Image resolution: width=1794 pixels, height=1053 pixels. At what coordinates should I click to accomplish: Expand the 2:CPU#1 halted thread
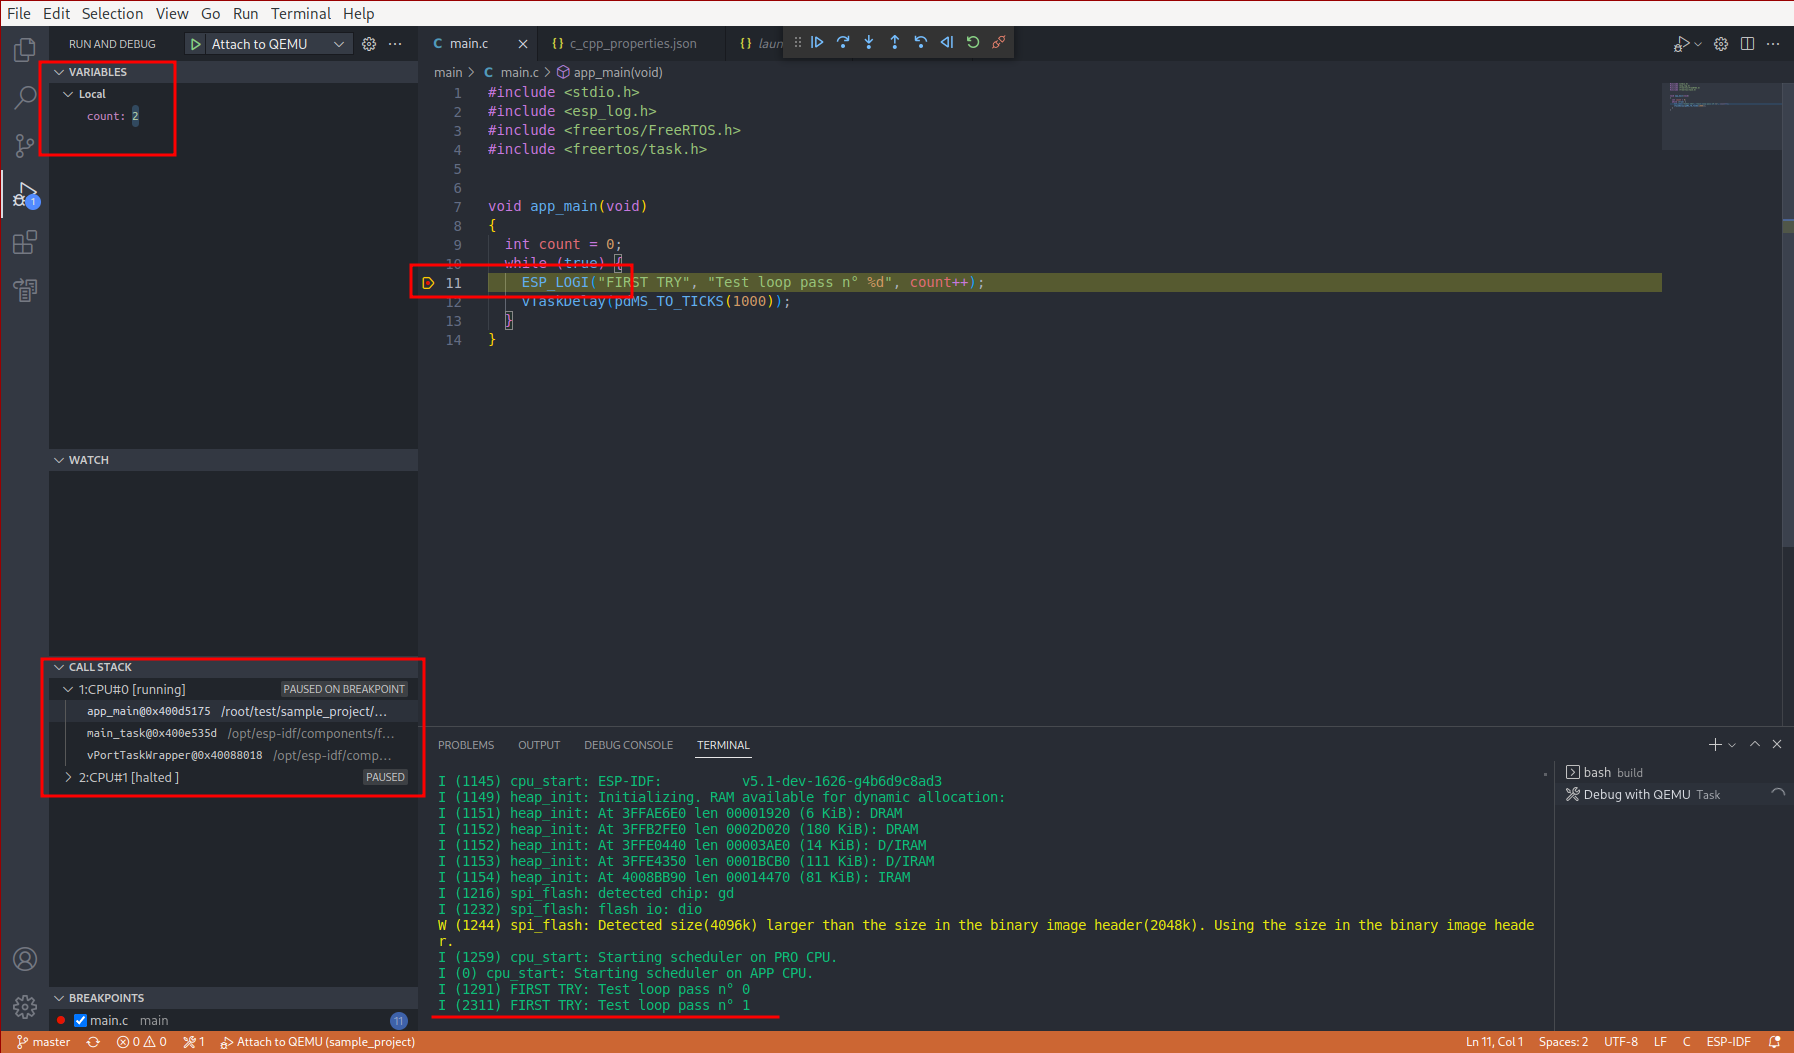tap(68, 777)
